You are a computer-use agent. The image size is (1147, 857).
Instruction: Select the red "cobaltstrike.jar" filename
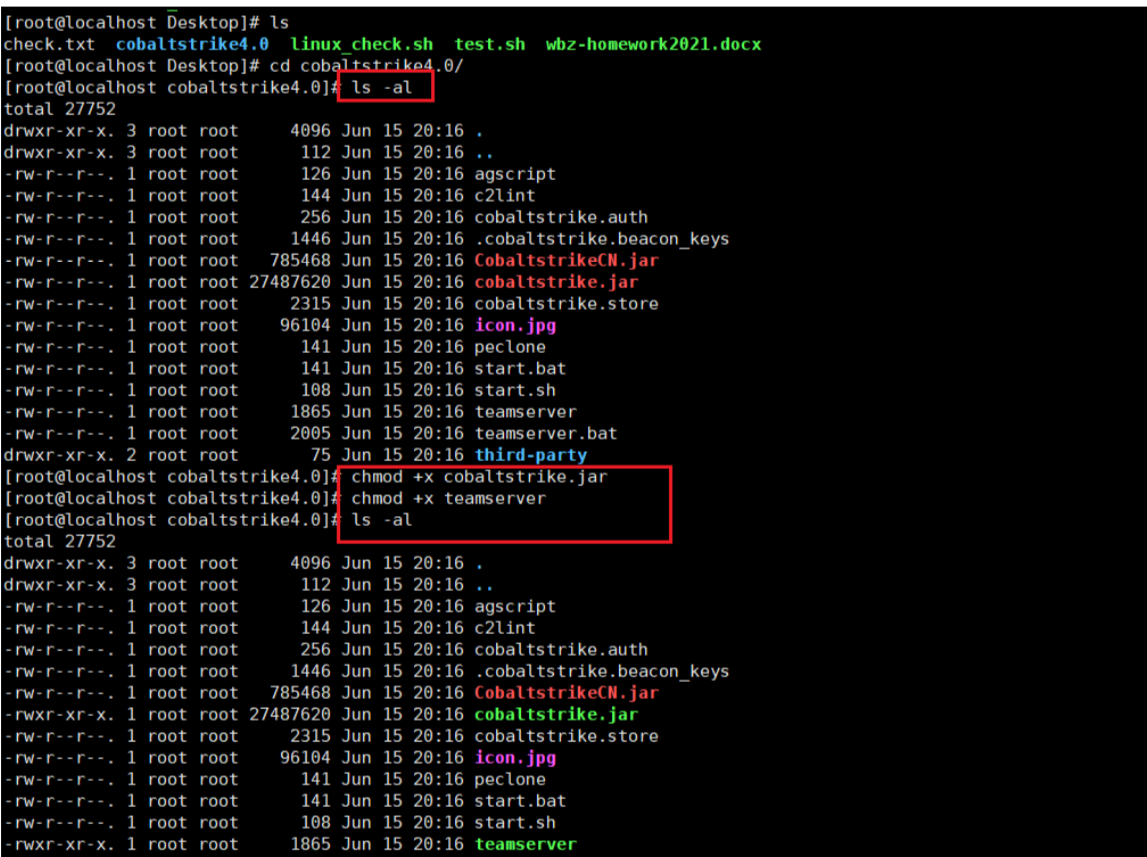(556, 282)
